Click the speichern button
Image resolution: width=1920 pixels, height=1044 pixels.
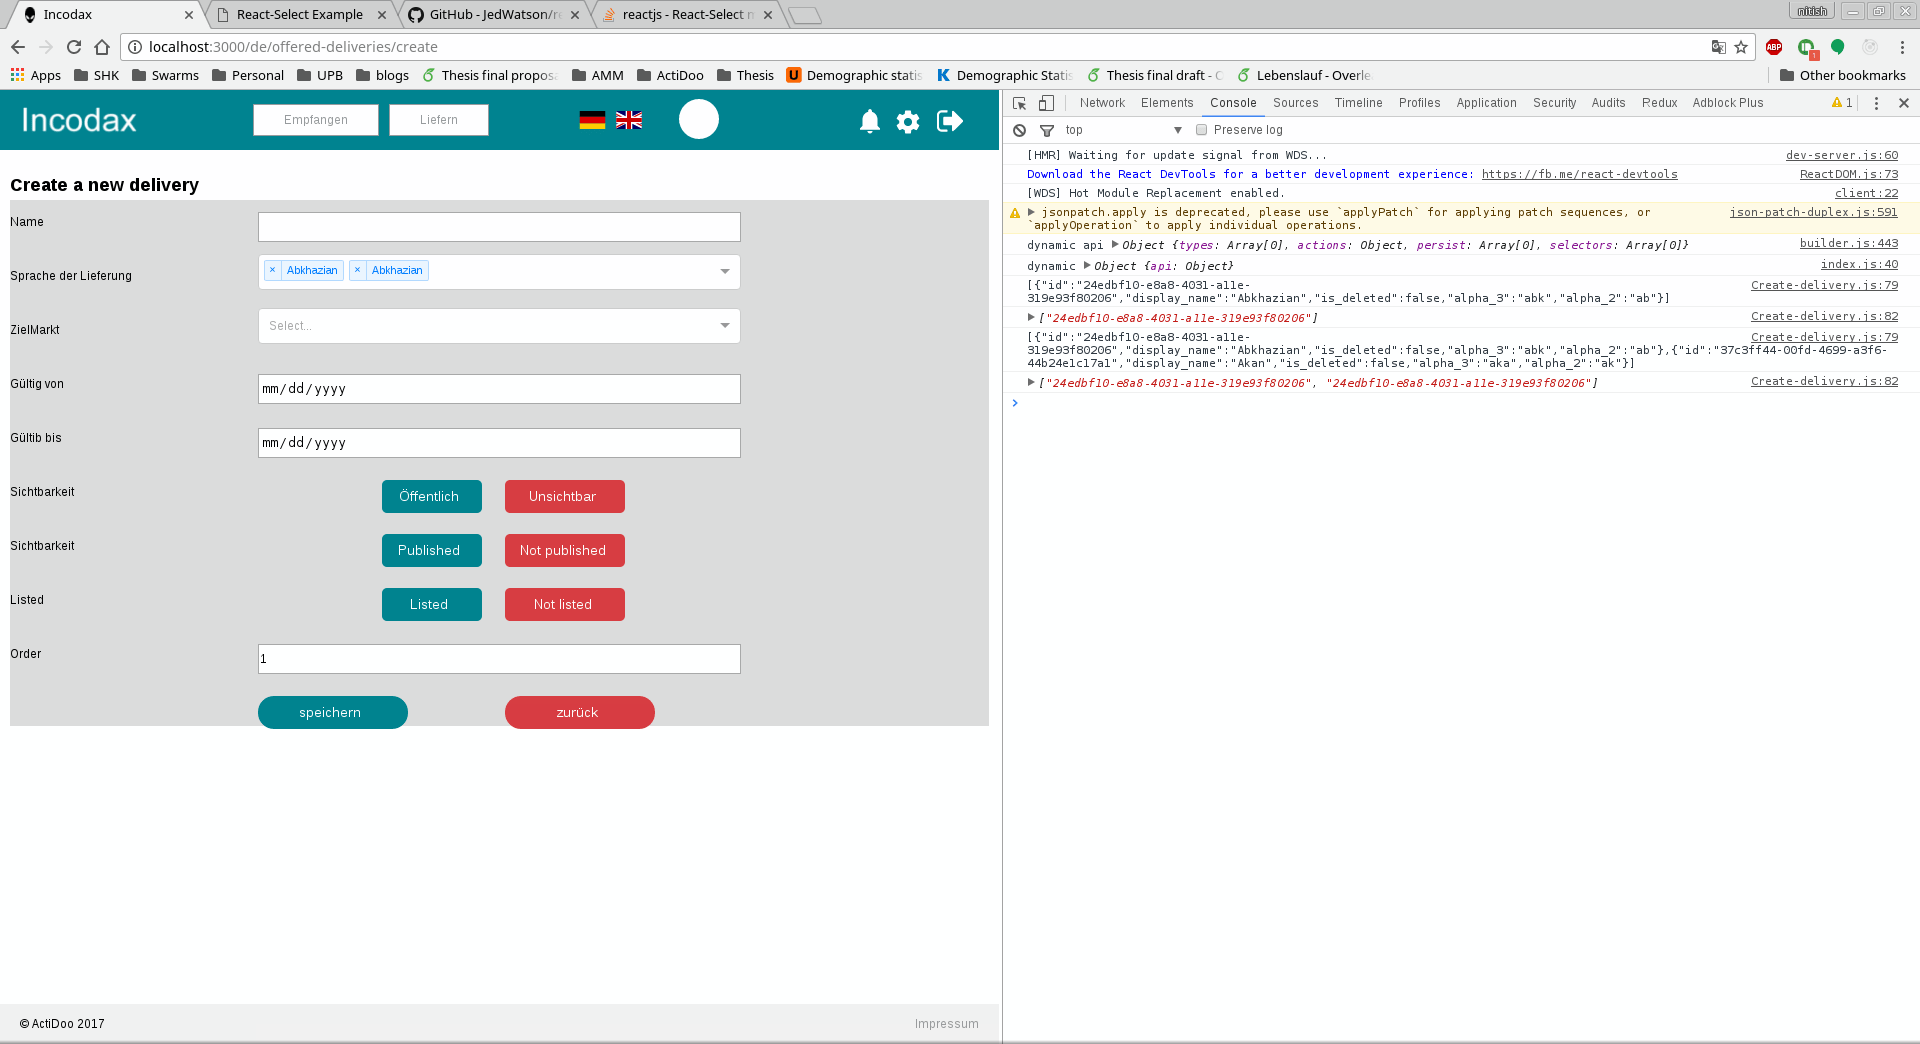[x=333, y=712]
